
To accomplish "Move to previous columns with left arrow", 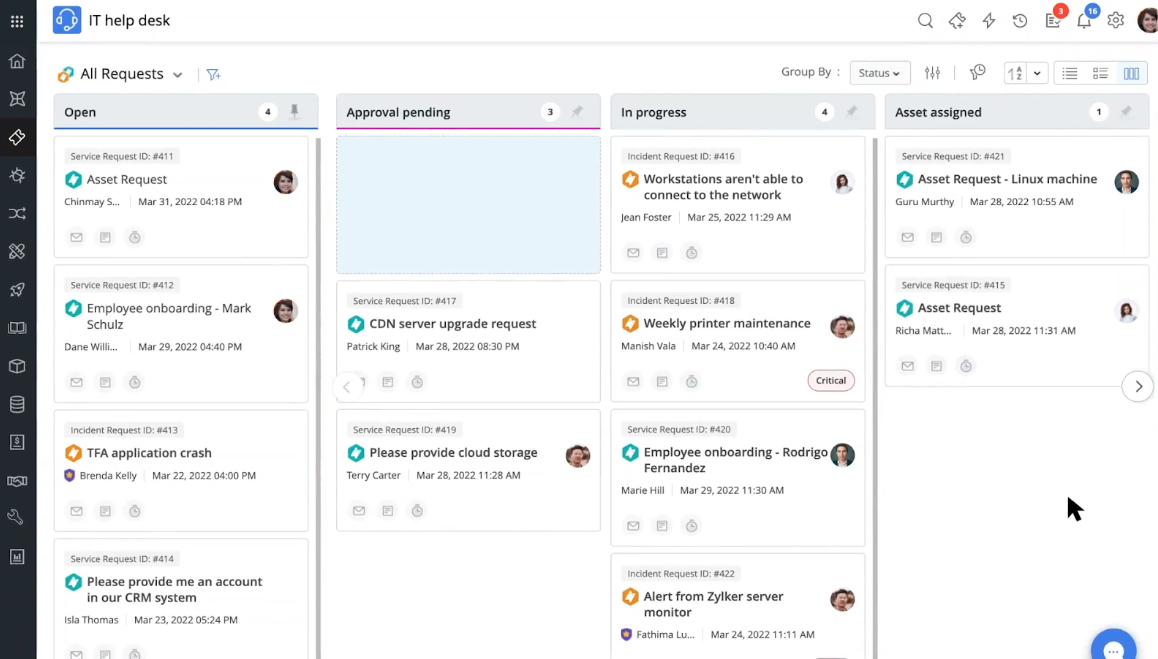I will tap(346, 386).
